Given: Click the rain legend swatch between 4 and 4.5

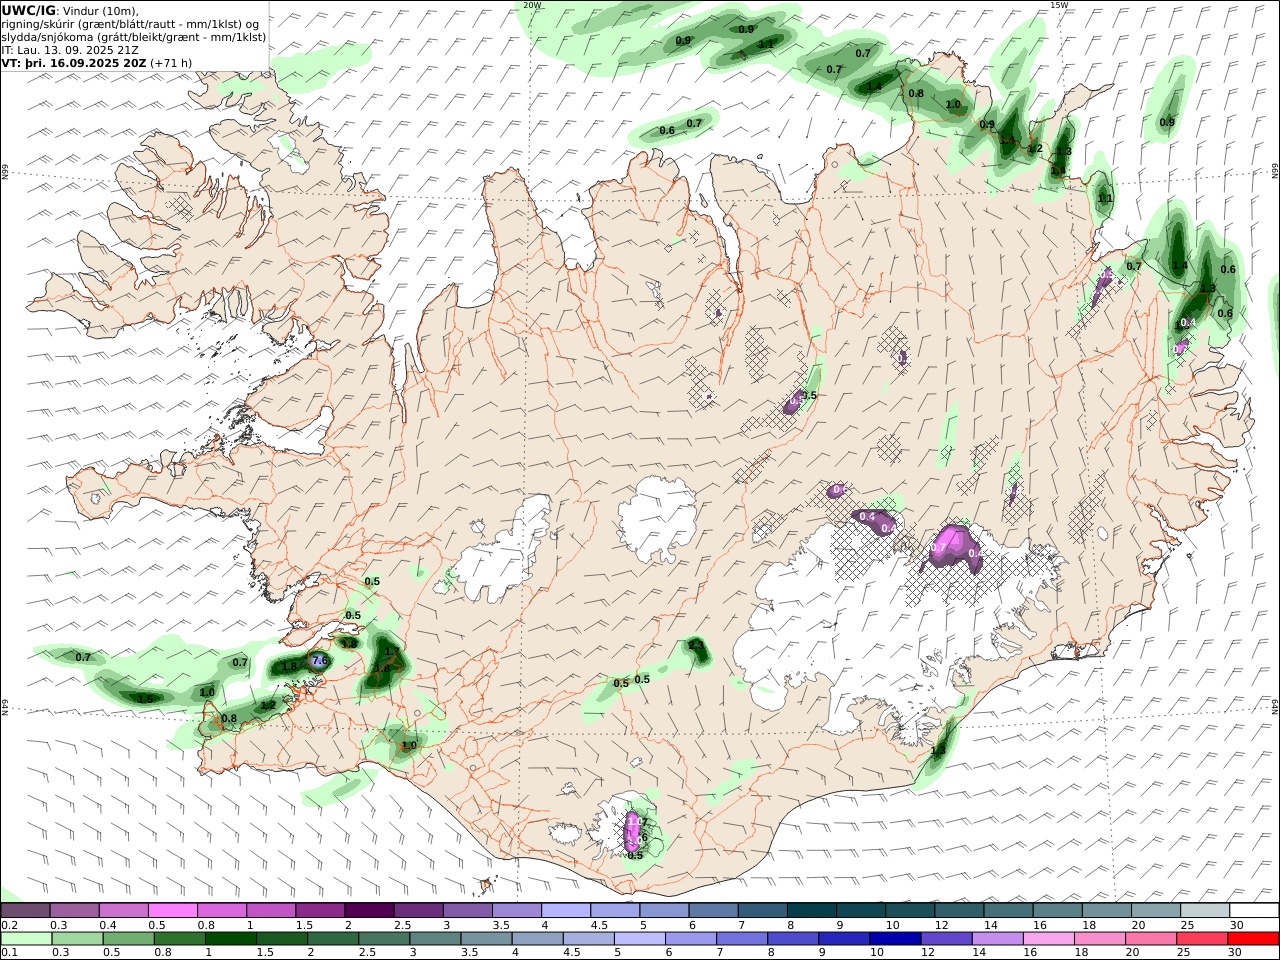Looking at the screenshot, I should pos(536,939).
